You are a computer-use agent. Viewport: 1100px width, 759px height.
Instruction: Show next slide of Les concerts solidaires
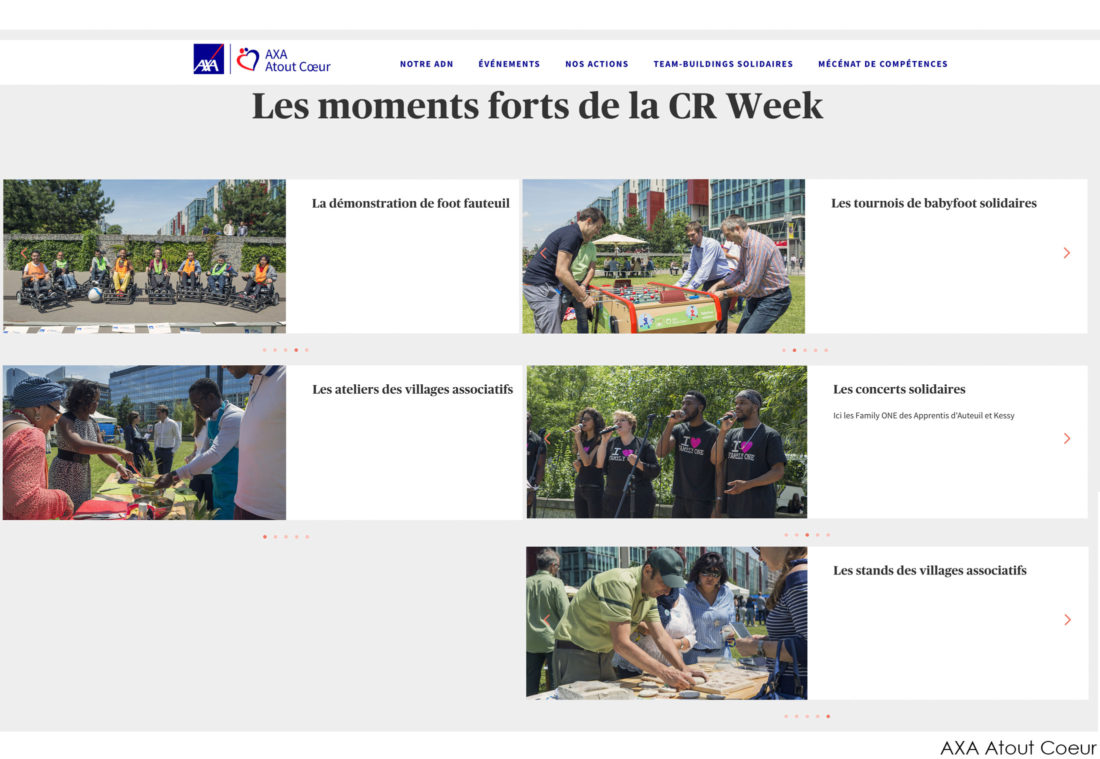pyautogui.click(x=1066, y=438)
